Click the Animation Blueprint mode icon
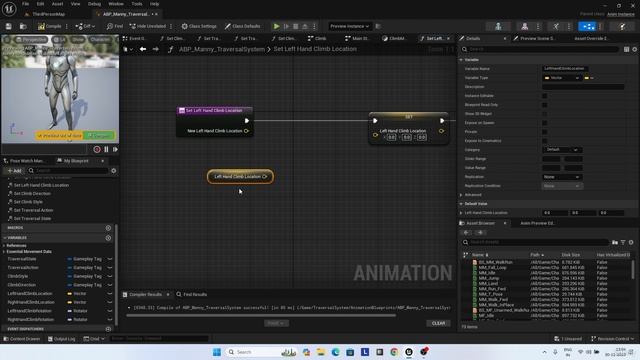 pyautogui.click(x=587, y=26)
